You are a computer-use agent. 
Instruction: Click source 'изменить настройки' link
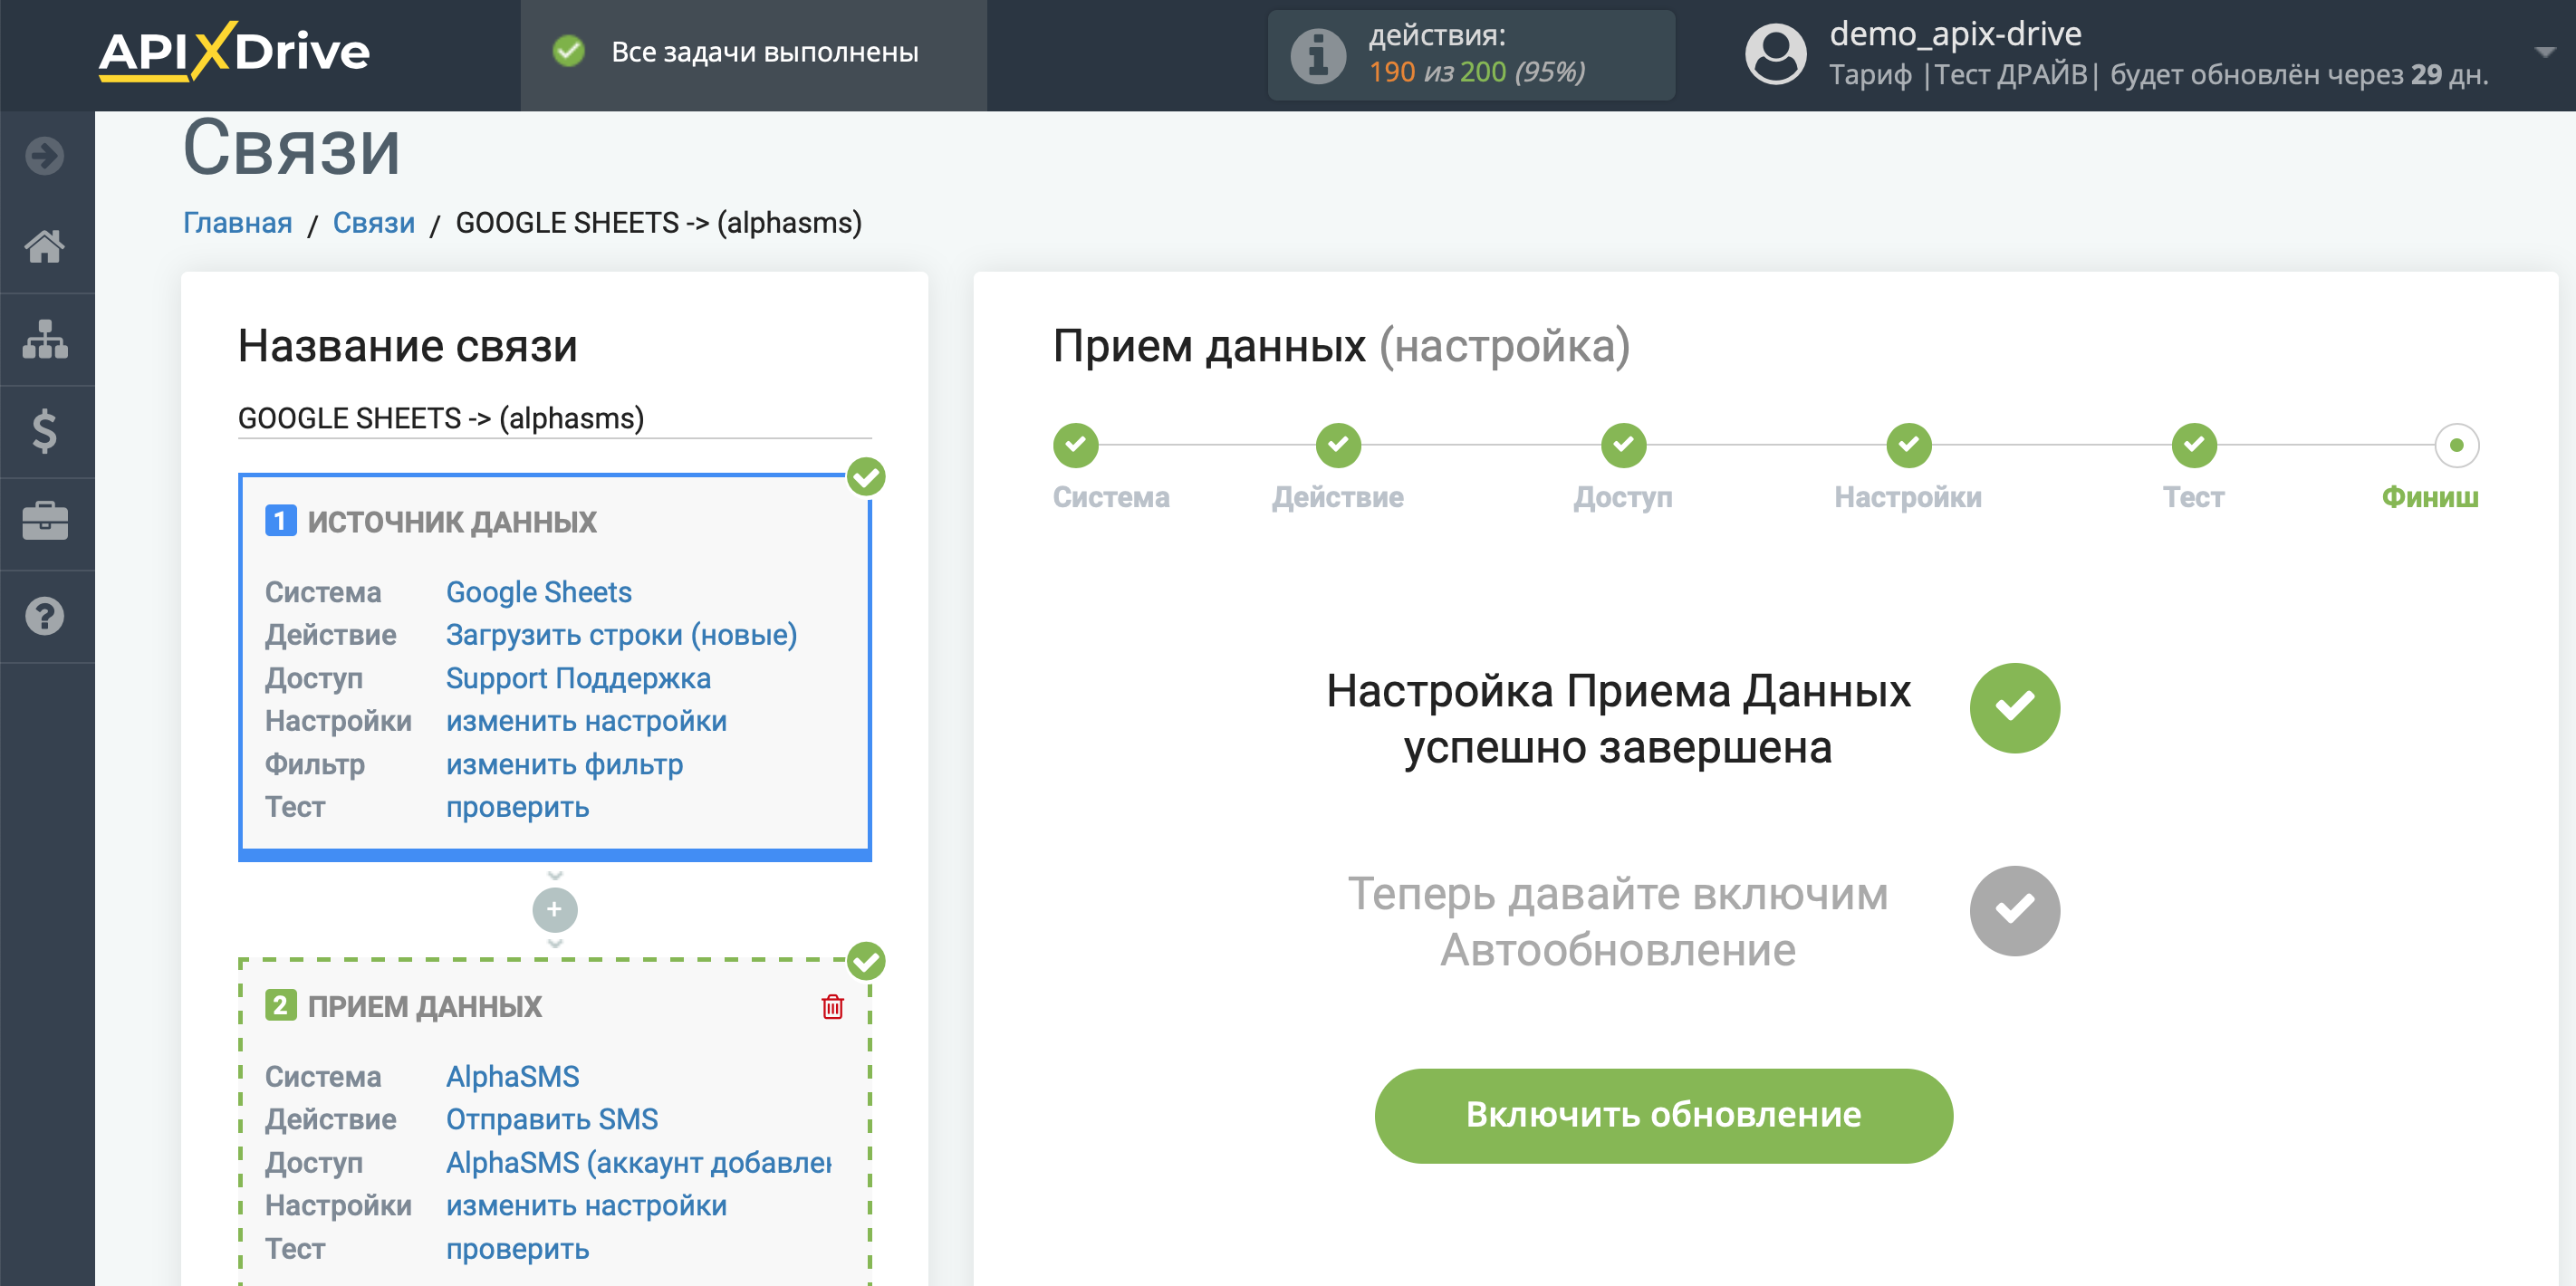586,721
